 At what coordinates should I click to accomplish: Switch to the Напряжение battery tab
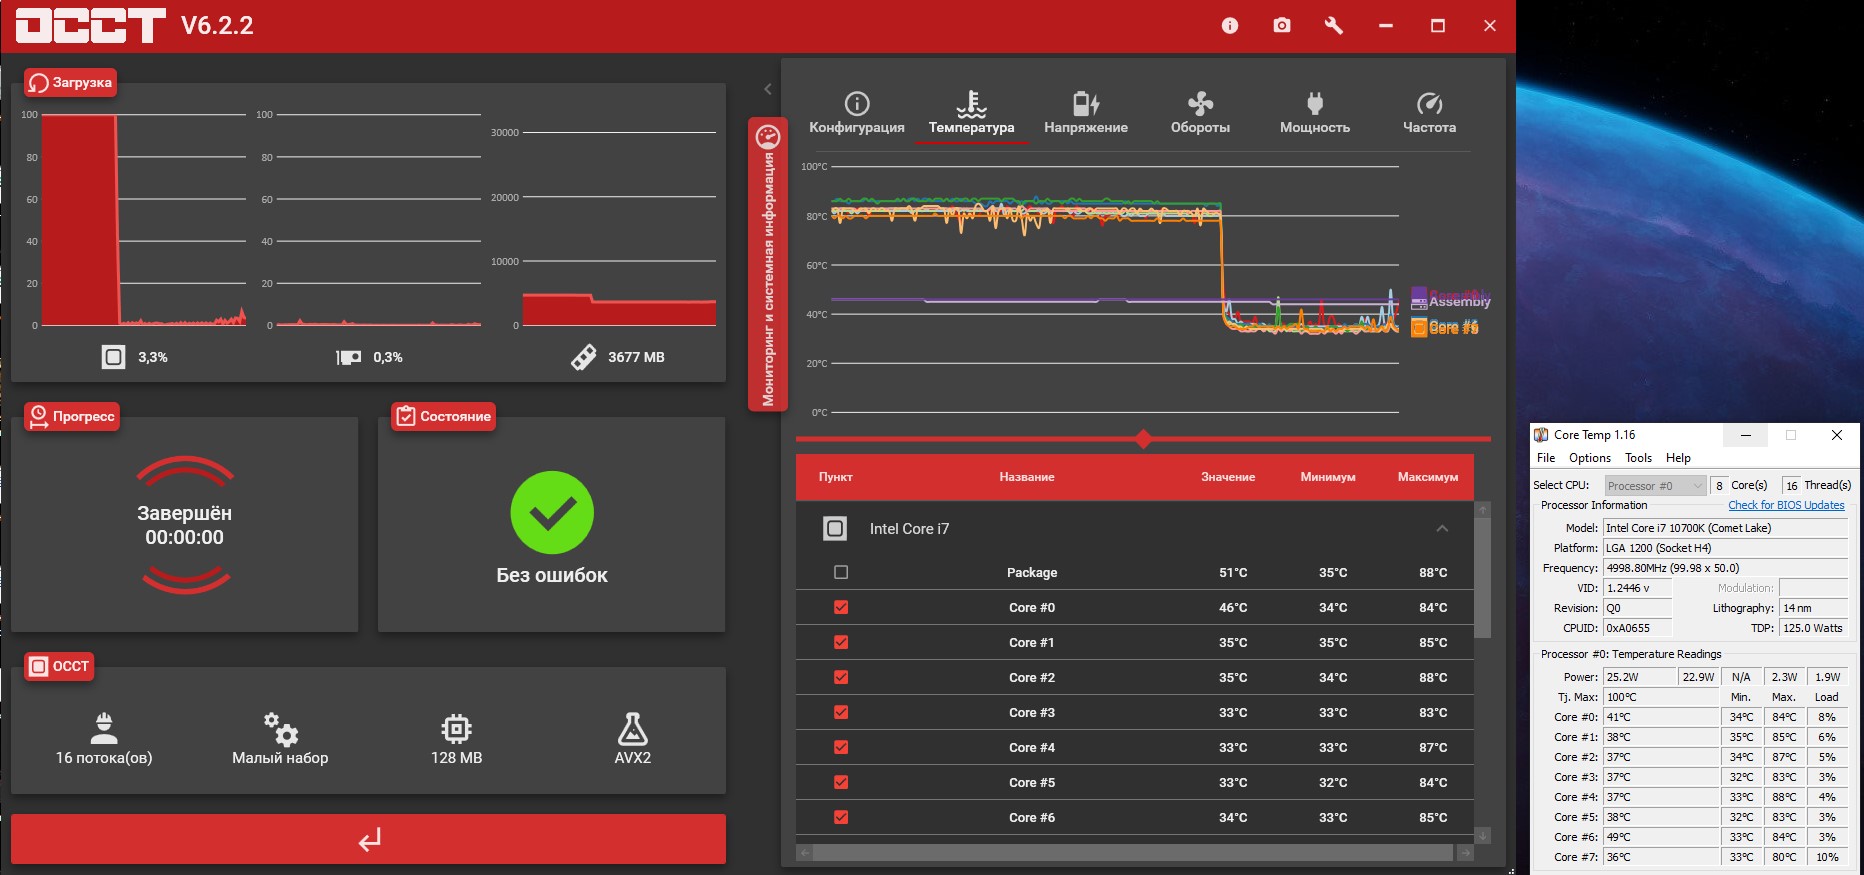pyautogui.click(x=1086, y=103)
